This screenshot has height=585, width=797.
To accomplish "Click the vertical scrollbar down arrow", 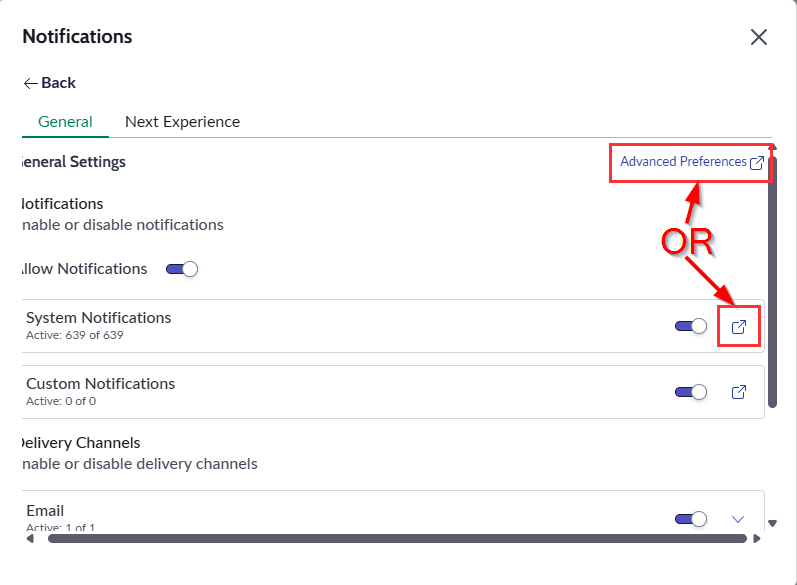I will pyautogui.click(x=772, y=523).
